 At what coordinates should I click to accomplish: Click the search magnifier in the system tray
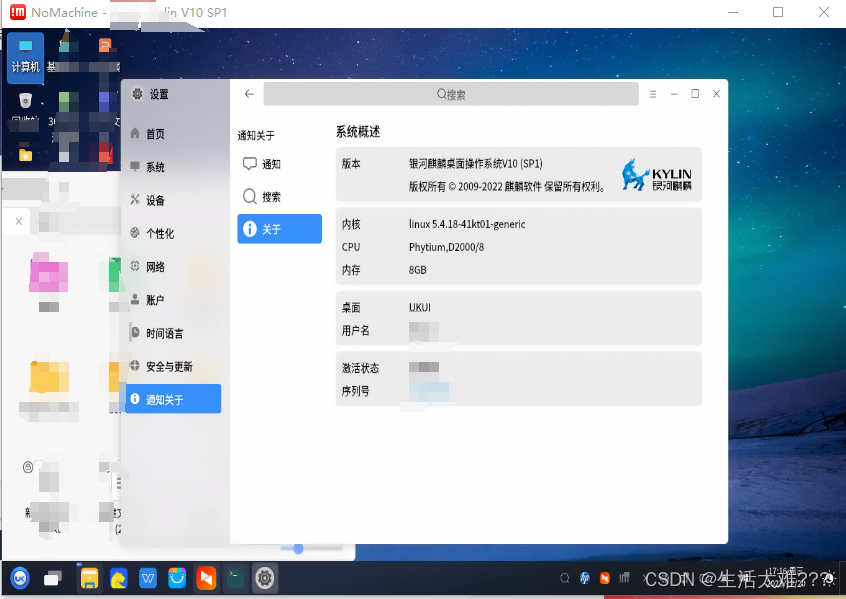(564, 578)
